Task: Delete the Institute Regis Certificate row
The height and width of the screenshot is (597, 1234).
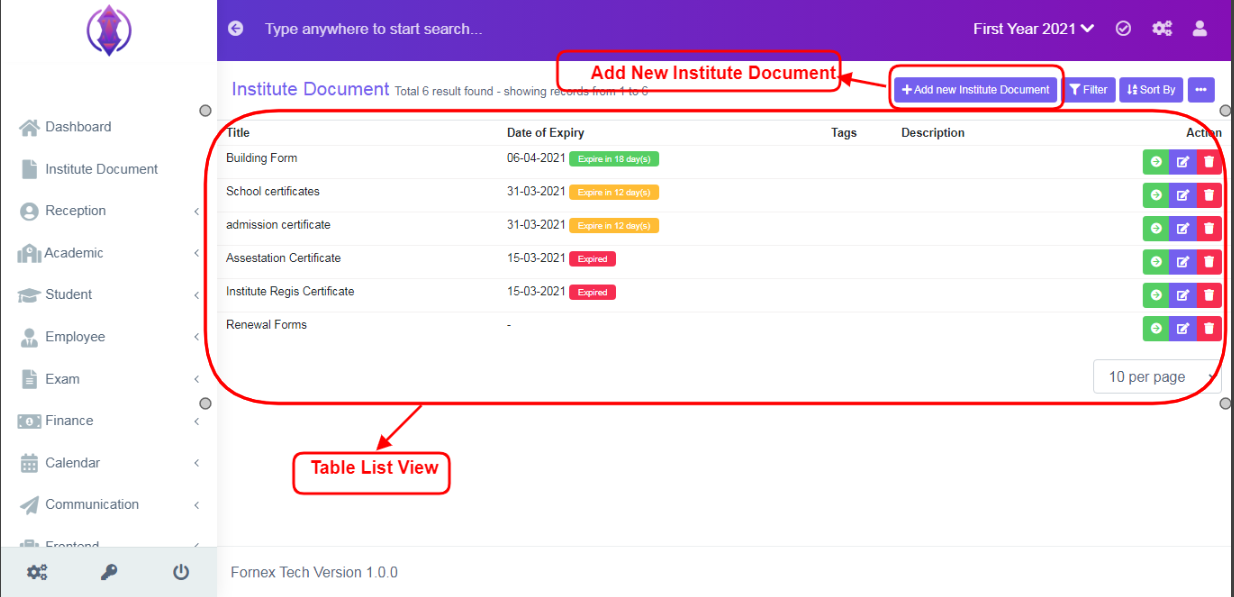Action: click(x=1209, y=295)
